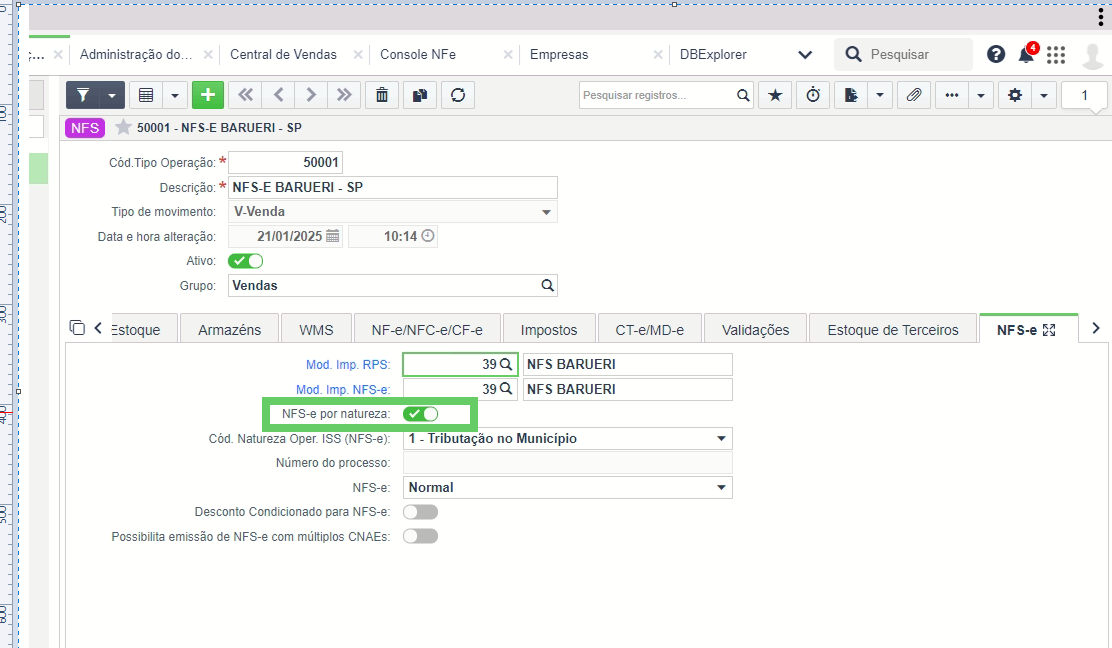Enable Desconto Condicionado para NFS-e

421,512
